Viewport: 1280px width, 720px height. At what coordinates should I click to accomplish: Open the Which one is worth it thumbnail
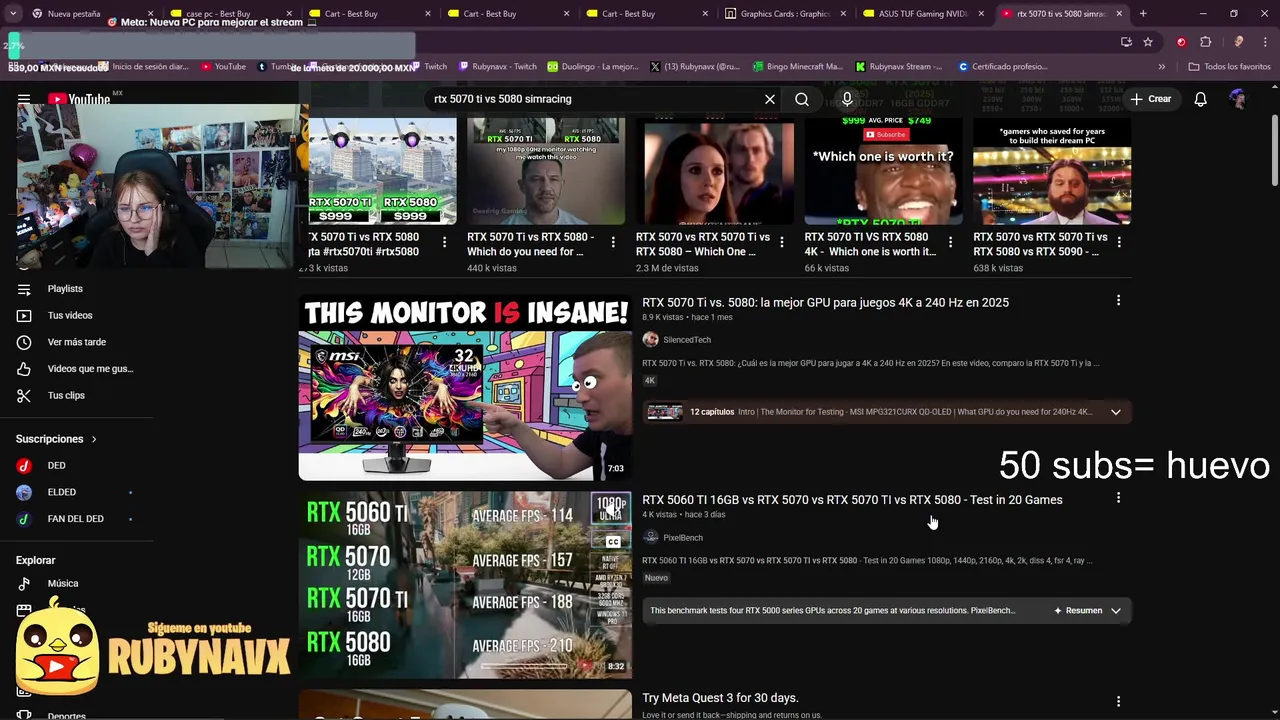[x=883, y=171]
